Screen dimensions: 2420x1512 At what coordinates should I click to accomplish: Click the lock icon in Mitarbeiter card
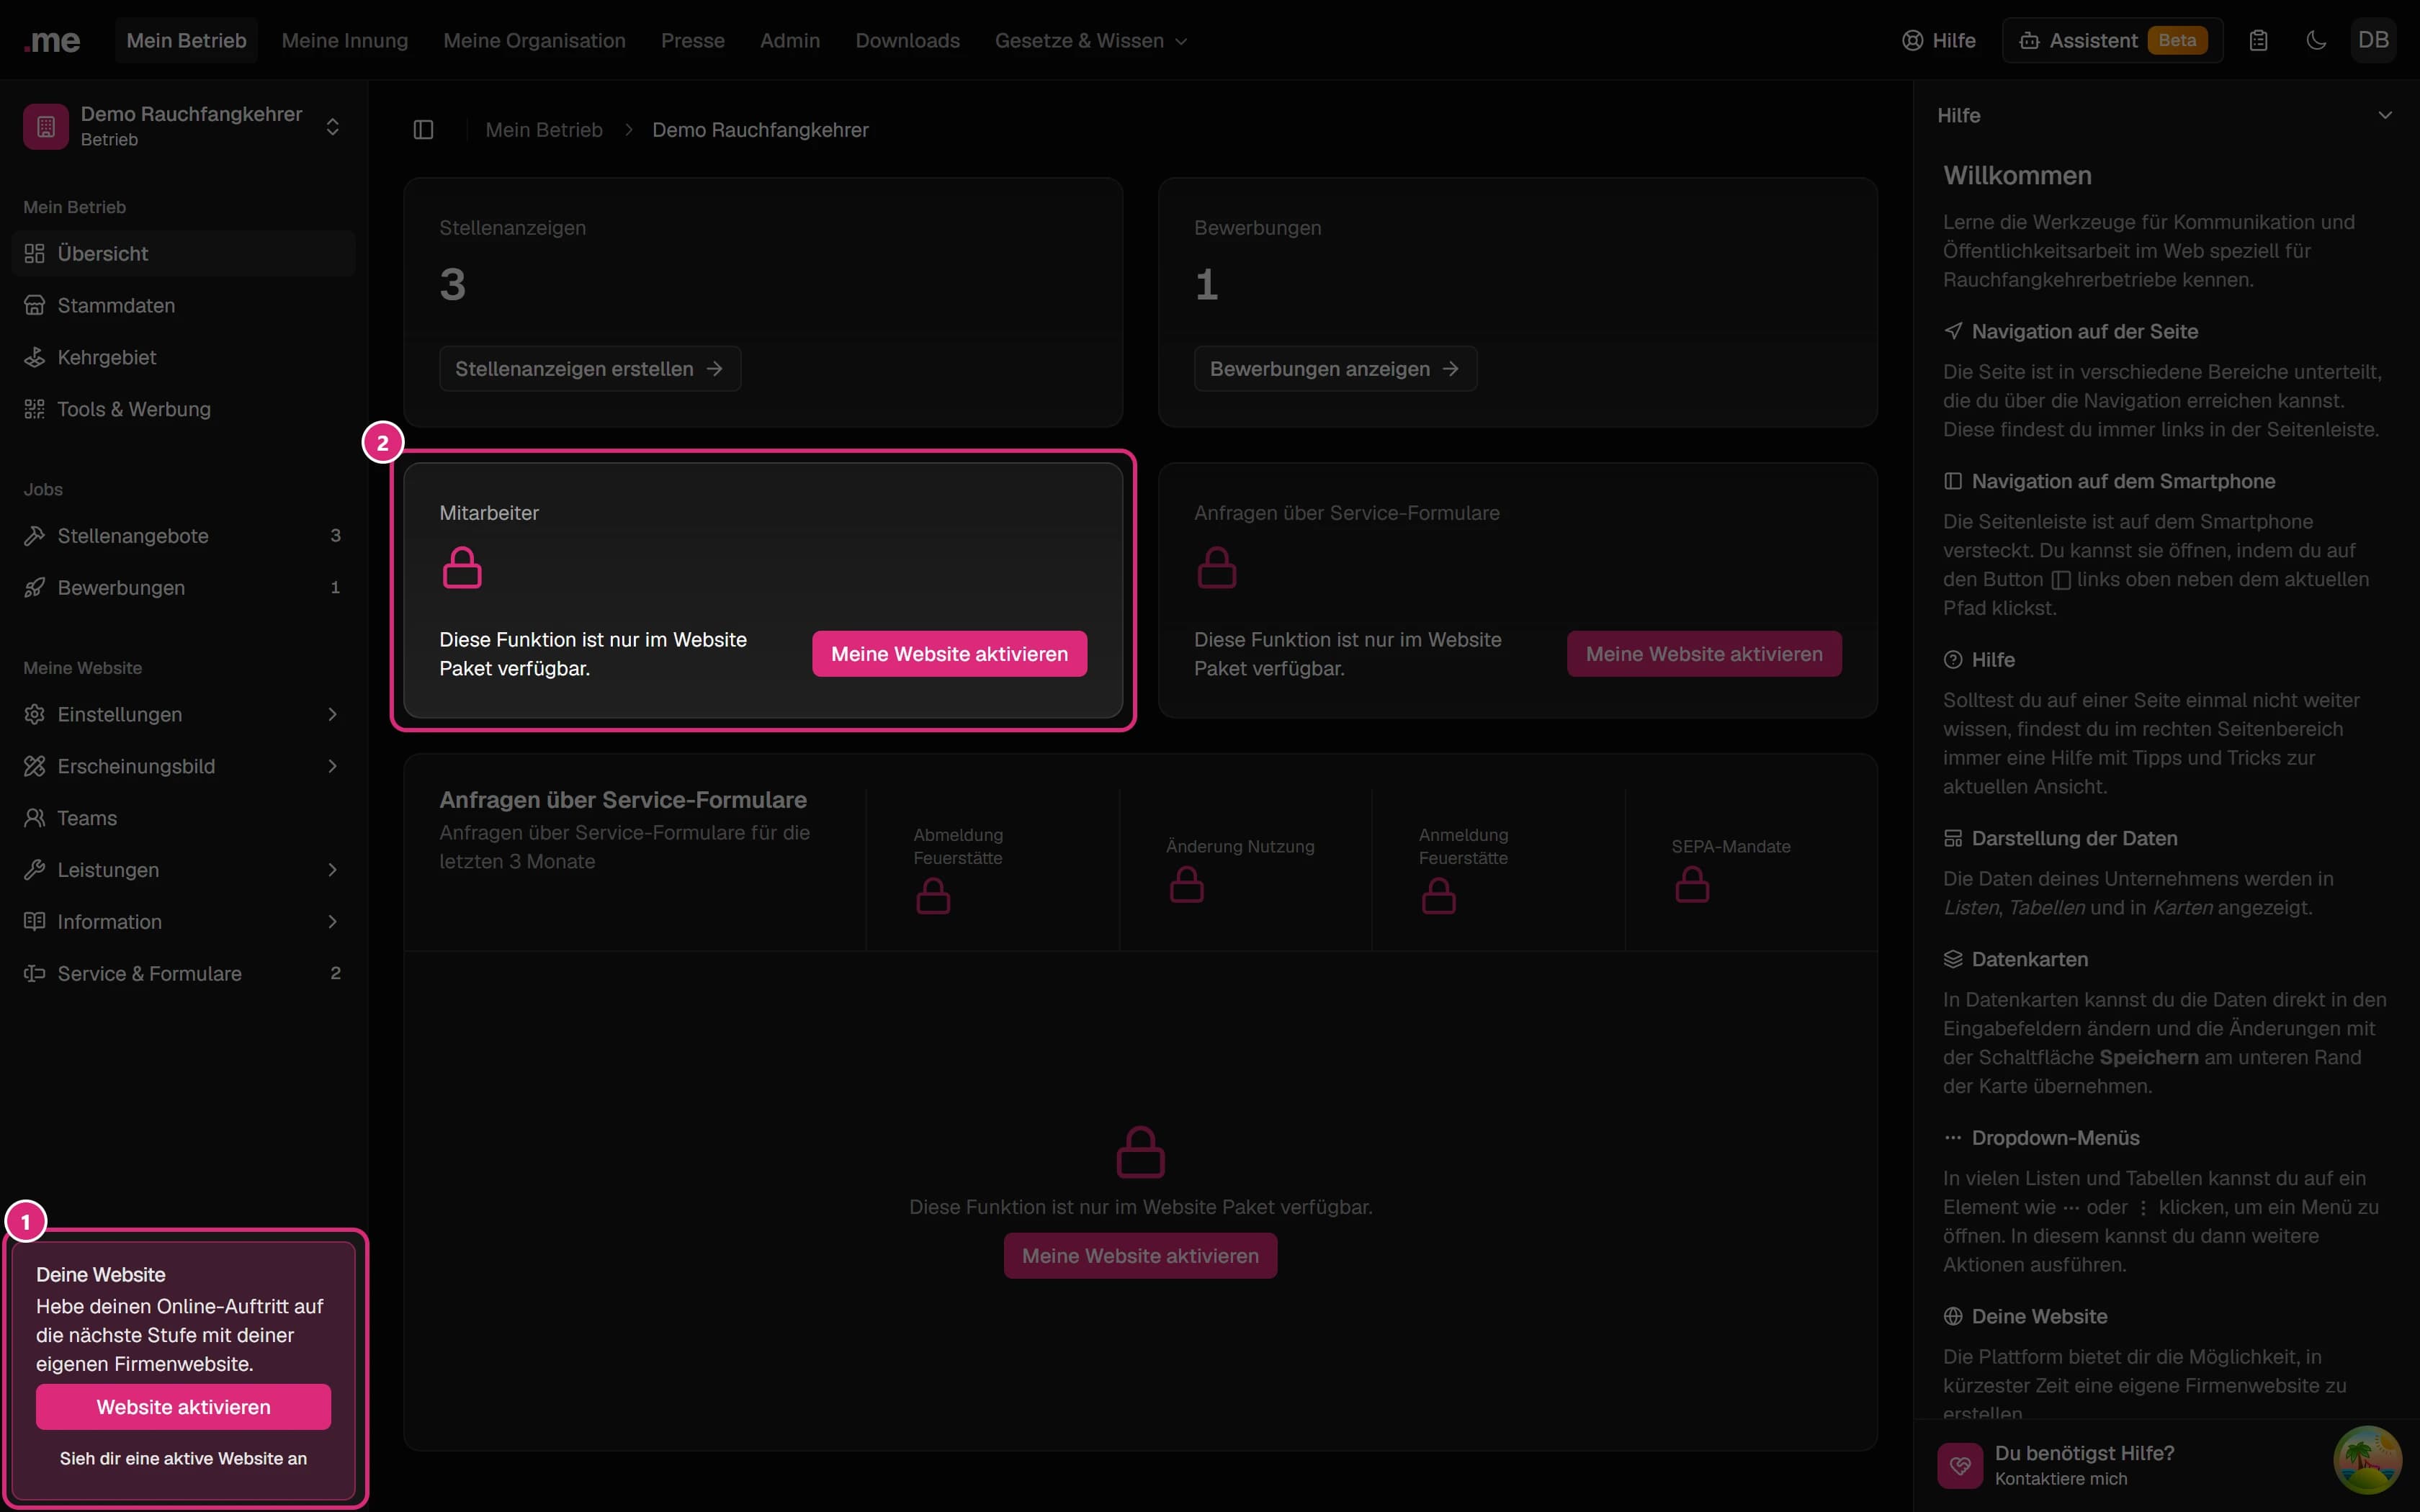coord(462,567)
